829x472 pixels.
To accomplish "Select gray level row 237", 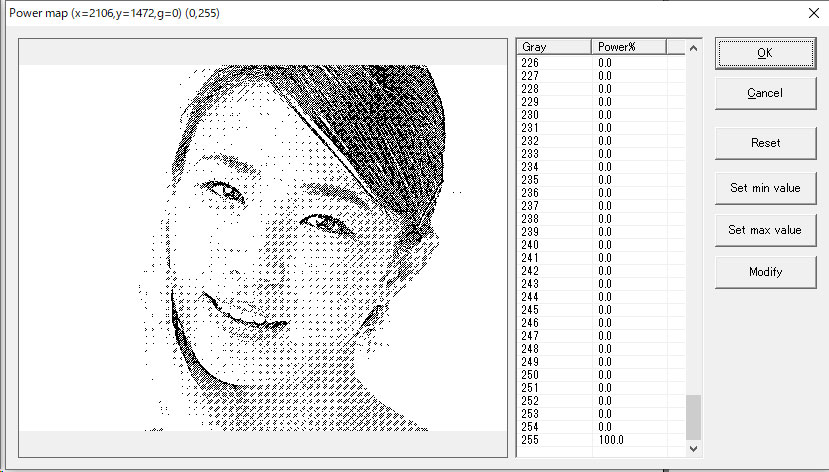I will [x=601, y=206].
